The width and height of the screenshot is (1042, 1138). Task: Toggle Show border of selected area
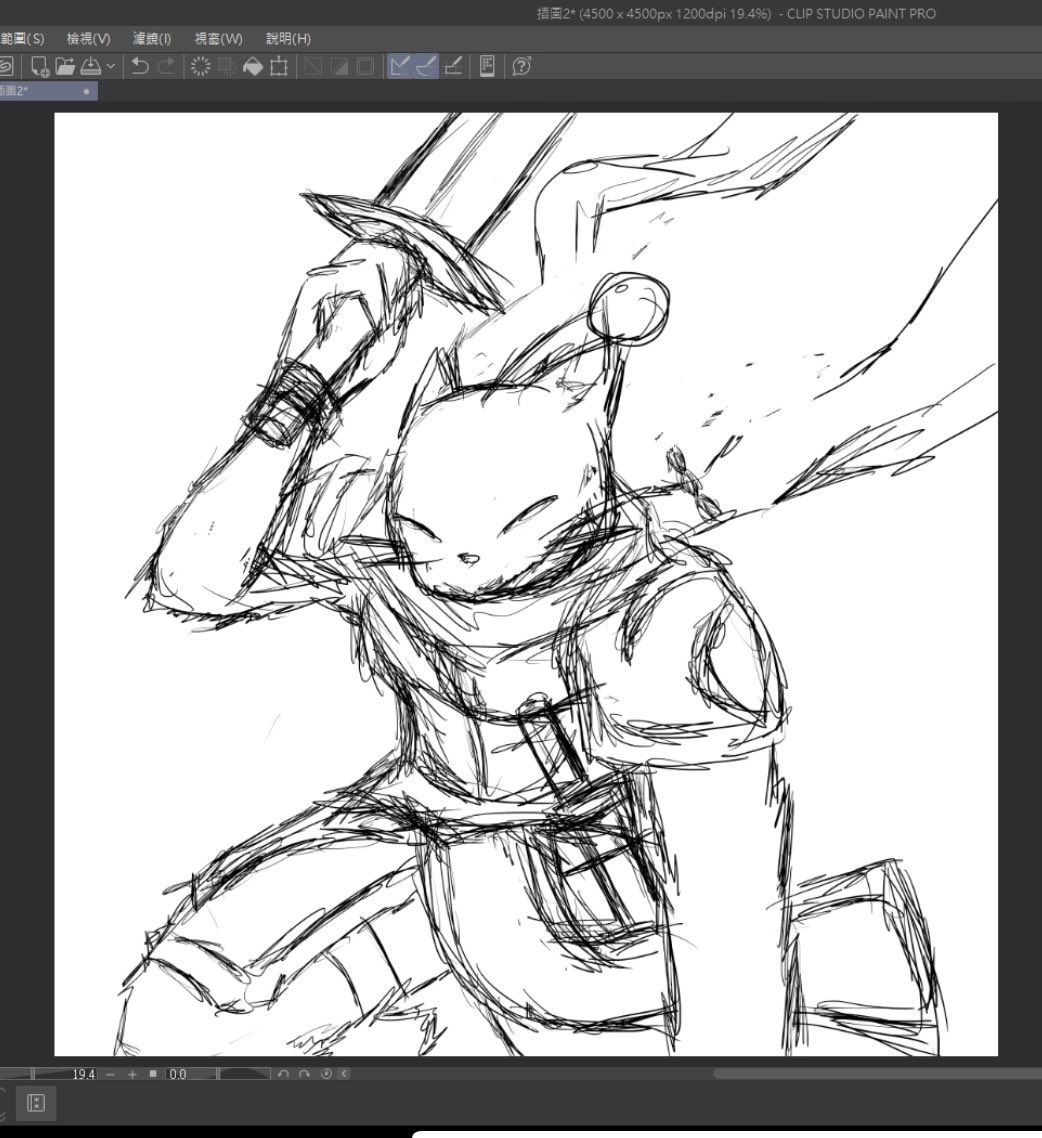pos(366,67)
